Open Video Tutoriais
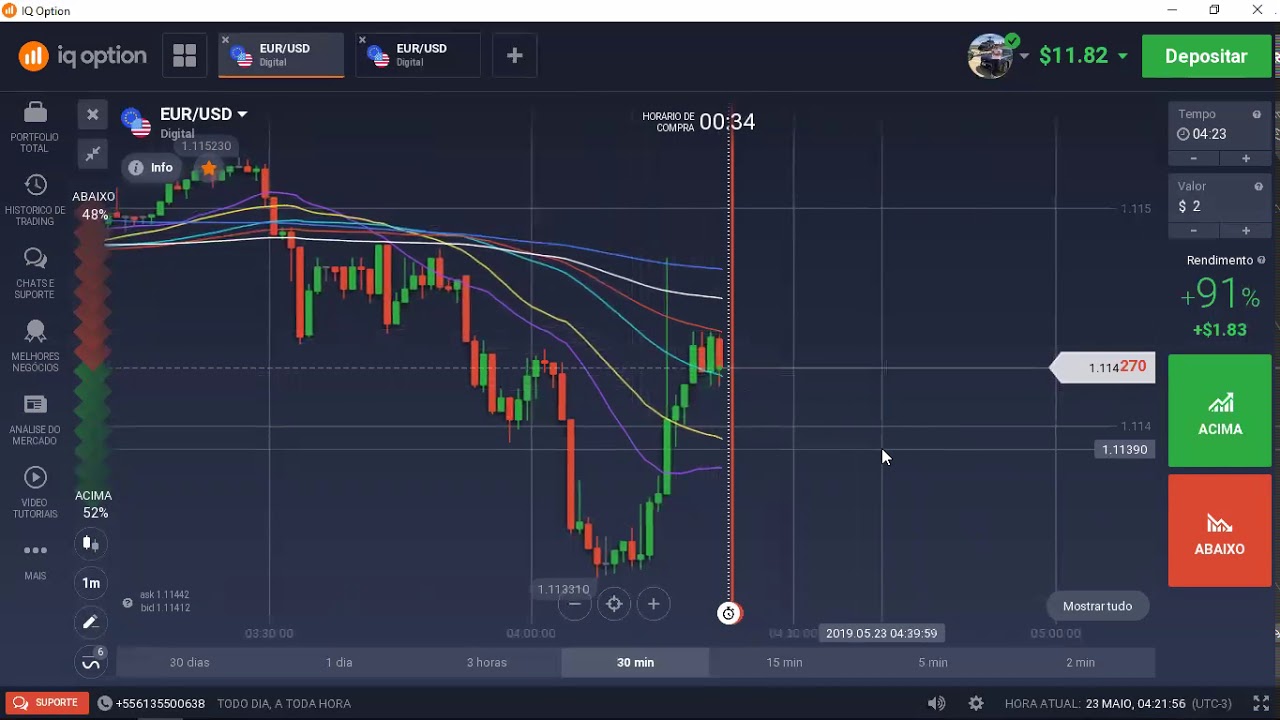Screen dimensions: 1280x720 tap(35, 493)
